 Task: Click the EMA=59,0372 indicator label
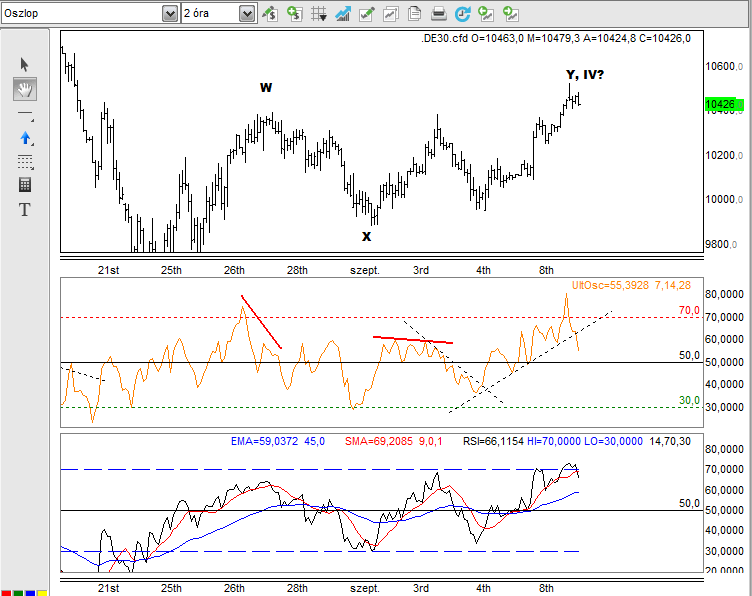point(264,441)
